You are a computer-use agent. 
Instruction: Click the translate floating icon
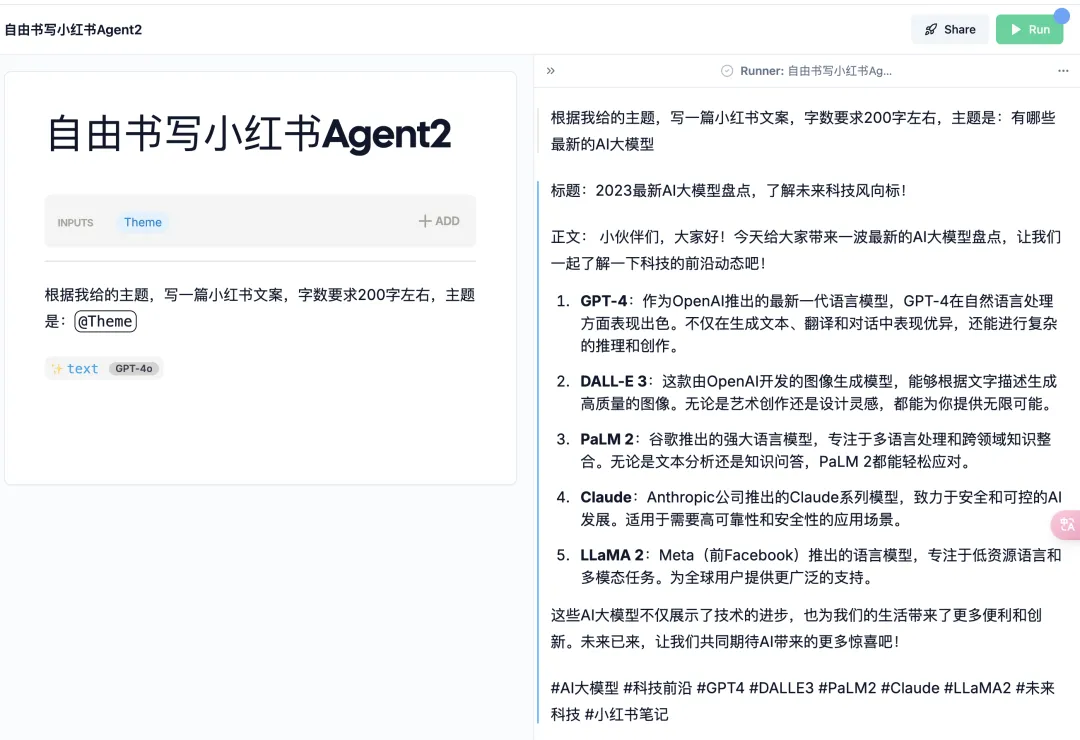[x=1066, y=525]
